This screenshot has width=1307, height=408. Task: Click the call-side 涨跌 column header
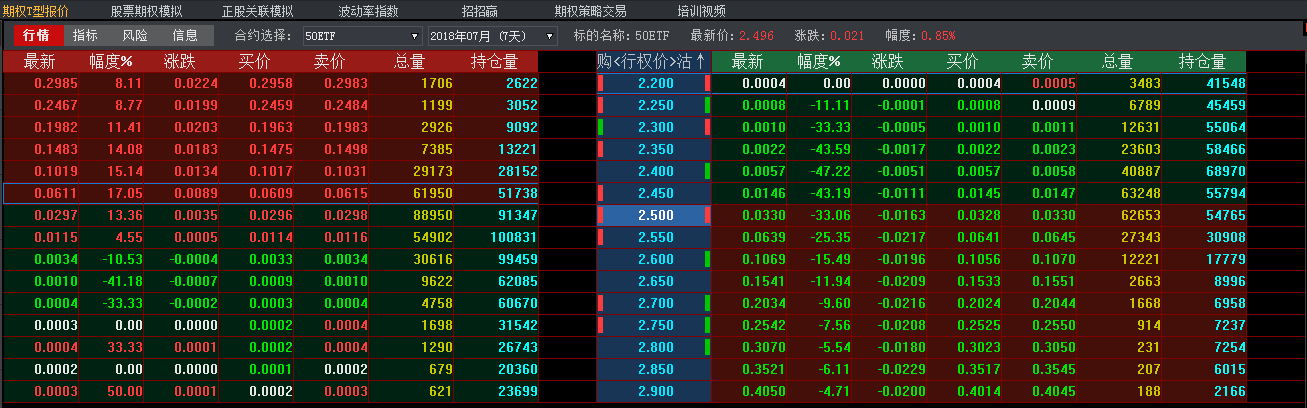tap(180, 61)
